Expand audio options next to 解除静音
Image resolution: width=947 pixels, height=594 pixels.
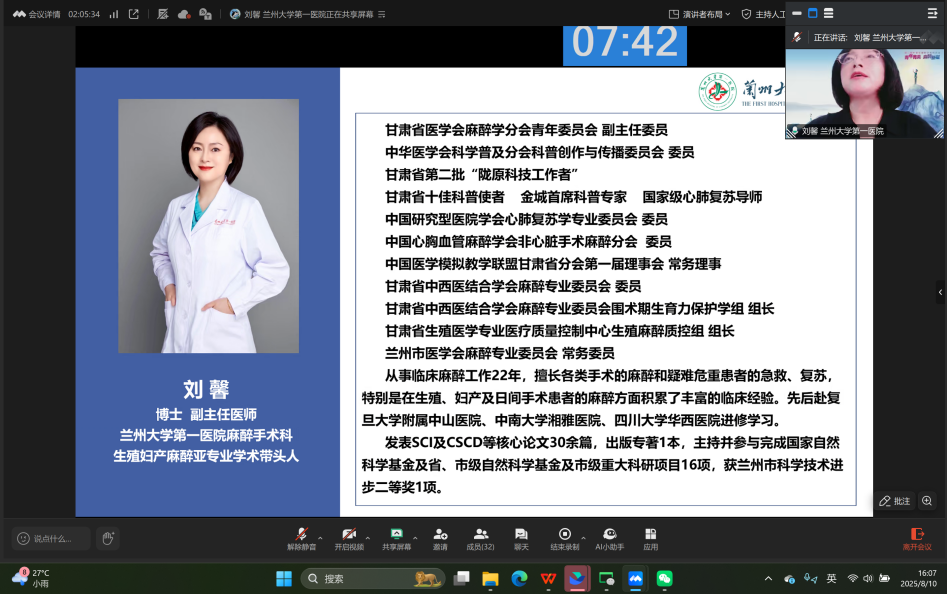tap(320, 537)
